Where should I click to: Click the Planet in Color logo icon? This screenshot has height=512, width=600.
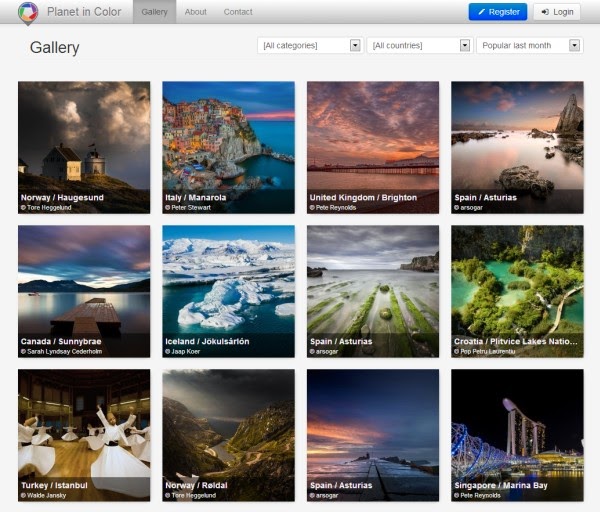(28, 13)
